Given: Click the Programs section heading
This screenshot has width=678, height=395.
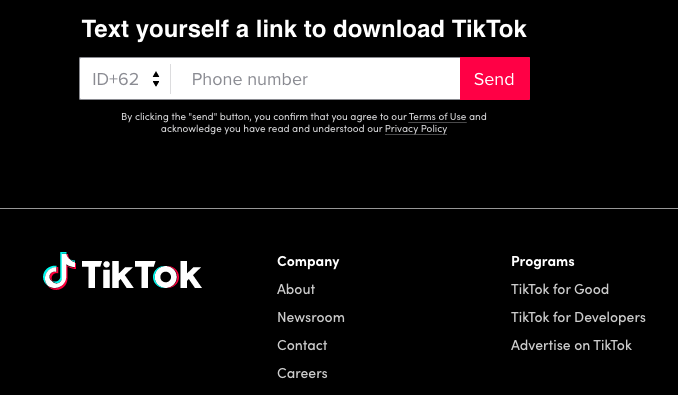Looking at the screenshot, I should click(x=543, y=261).
